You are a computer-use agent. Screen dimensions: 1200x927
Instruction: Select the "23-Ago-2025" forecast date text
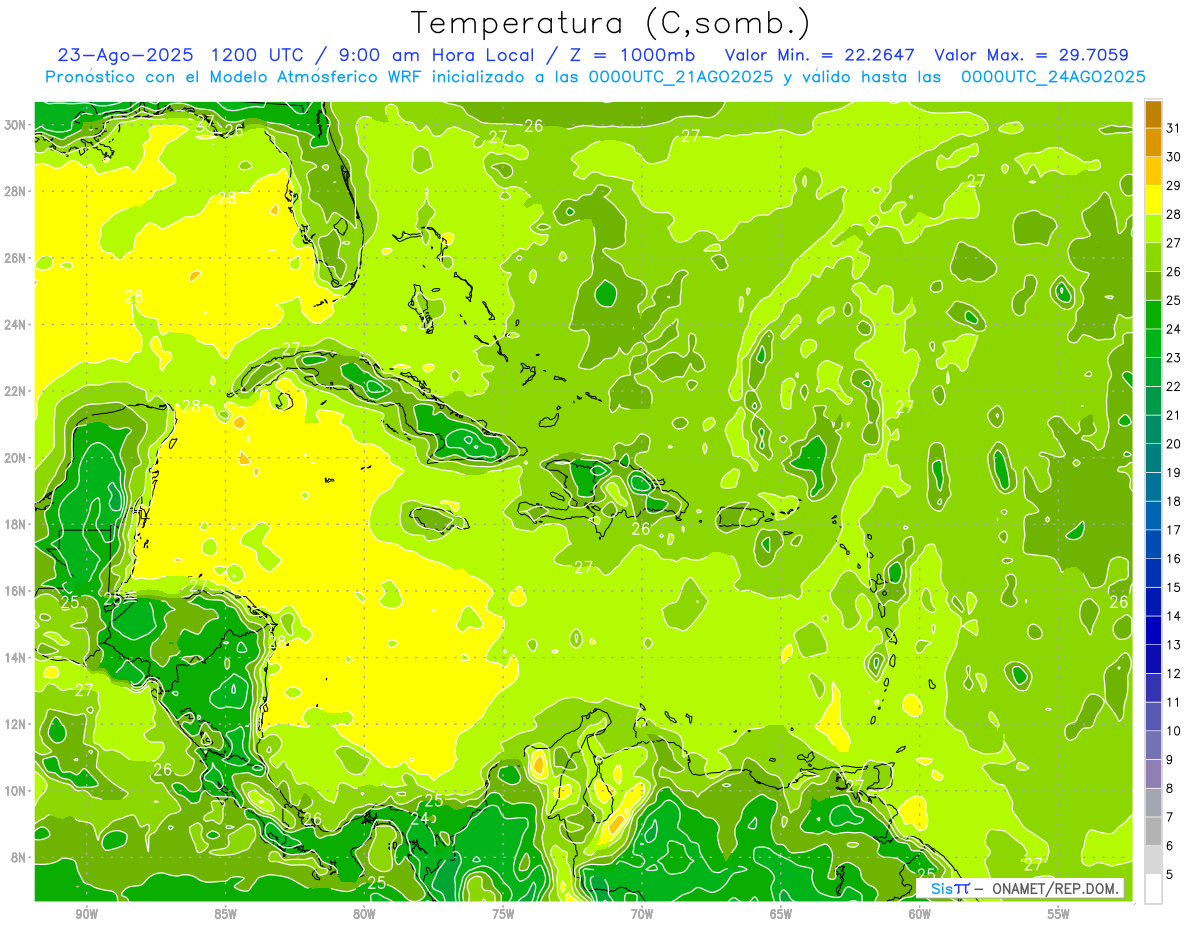click(125, 55)
